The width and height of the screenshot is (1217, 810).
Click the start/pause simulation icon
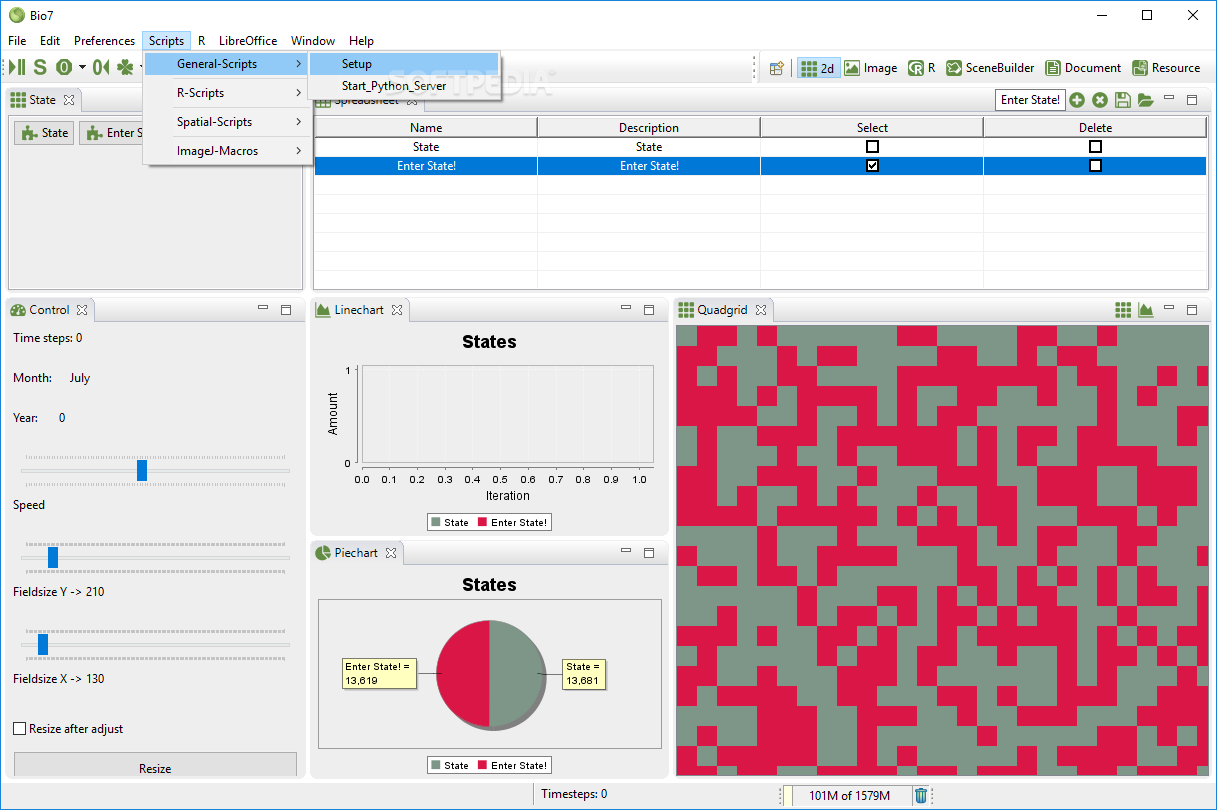click(17, 67)
